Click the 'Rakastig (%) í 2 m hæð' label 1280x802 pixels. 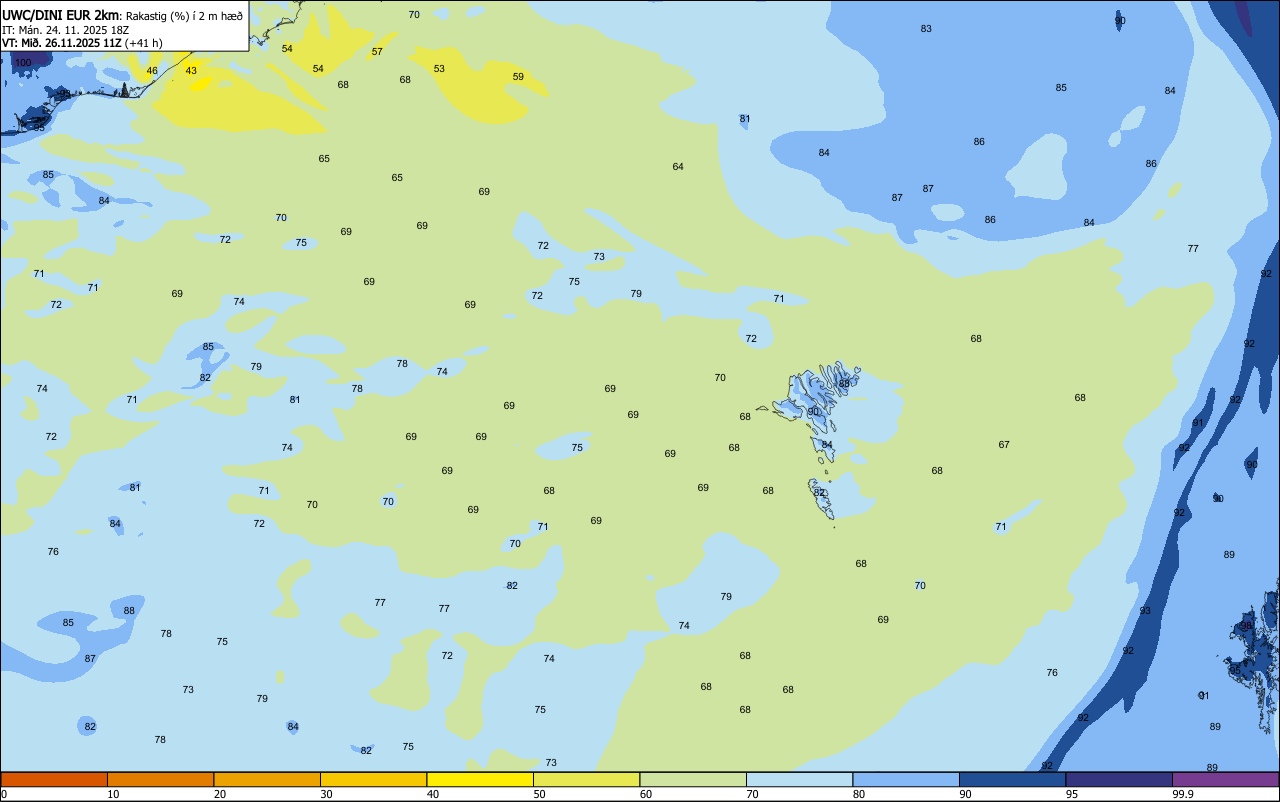[x=184, y=15]
